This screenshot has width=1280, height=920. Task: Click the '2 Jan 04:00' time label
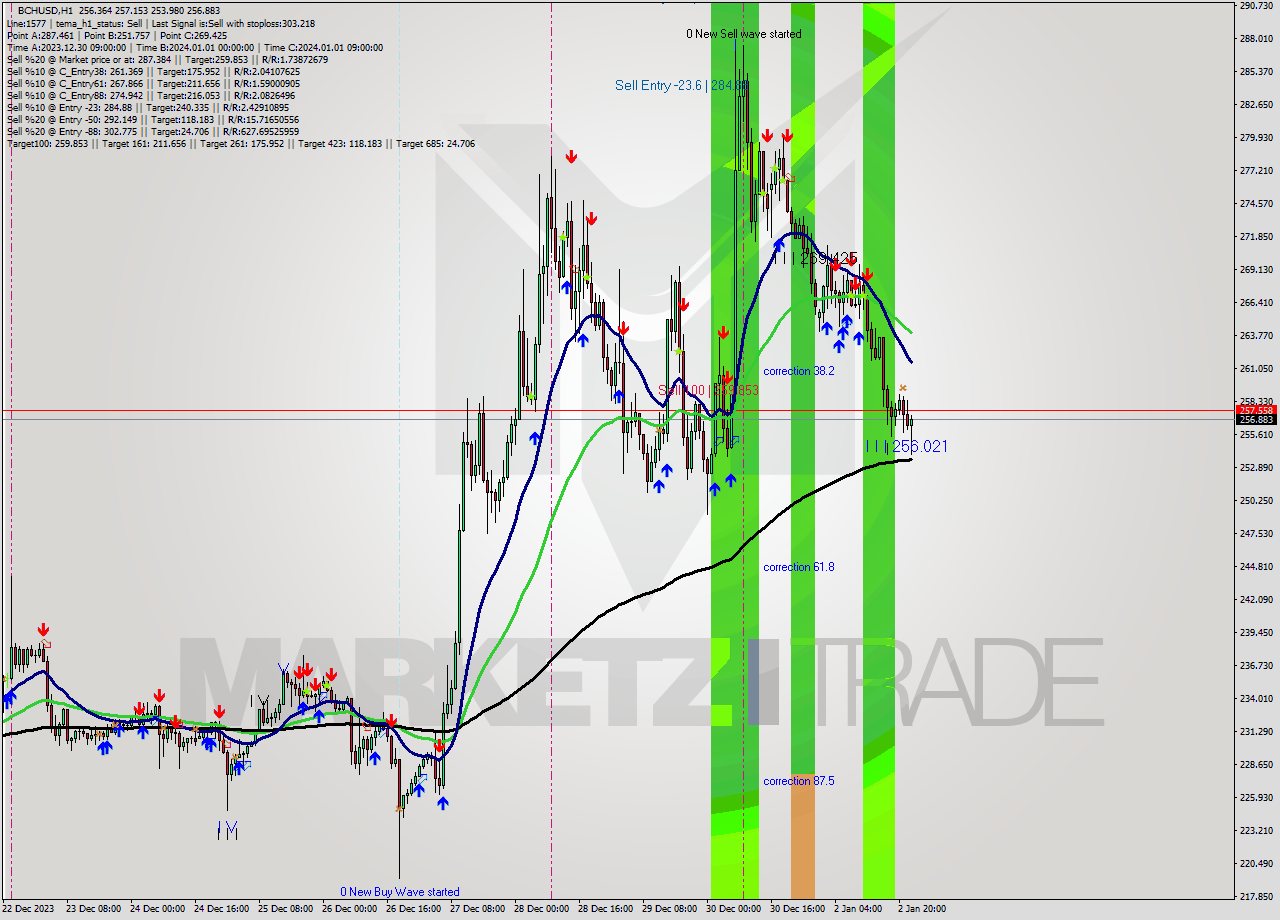point(858,909)
